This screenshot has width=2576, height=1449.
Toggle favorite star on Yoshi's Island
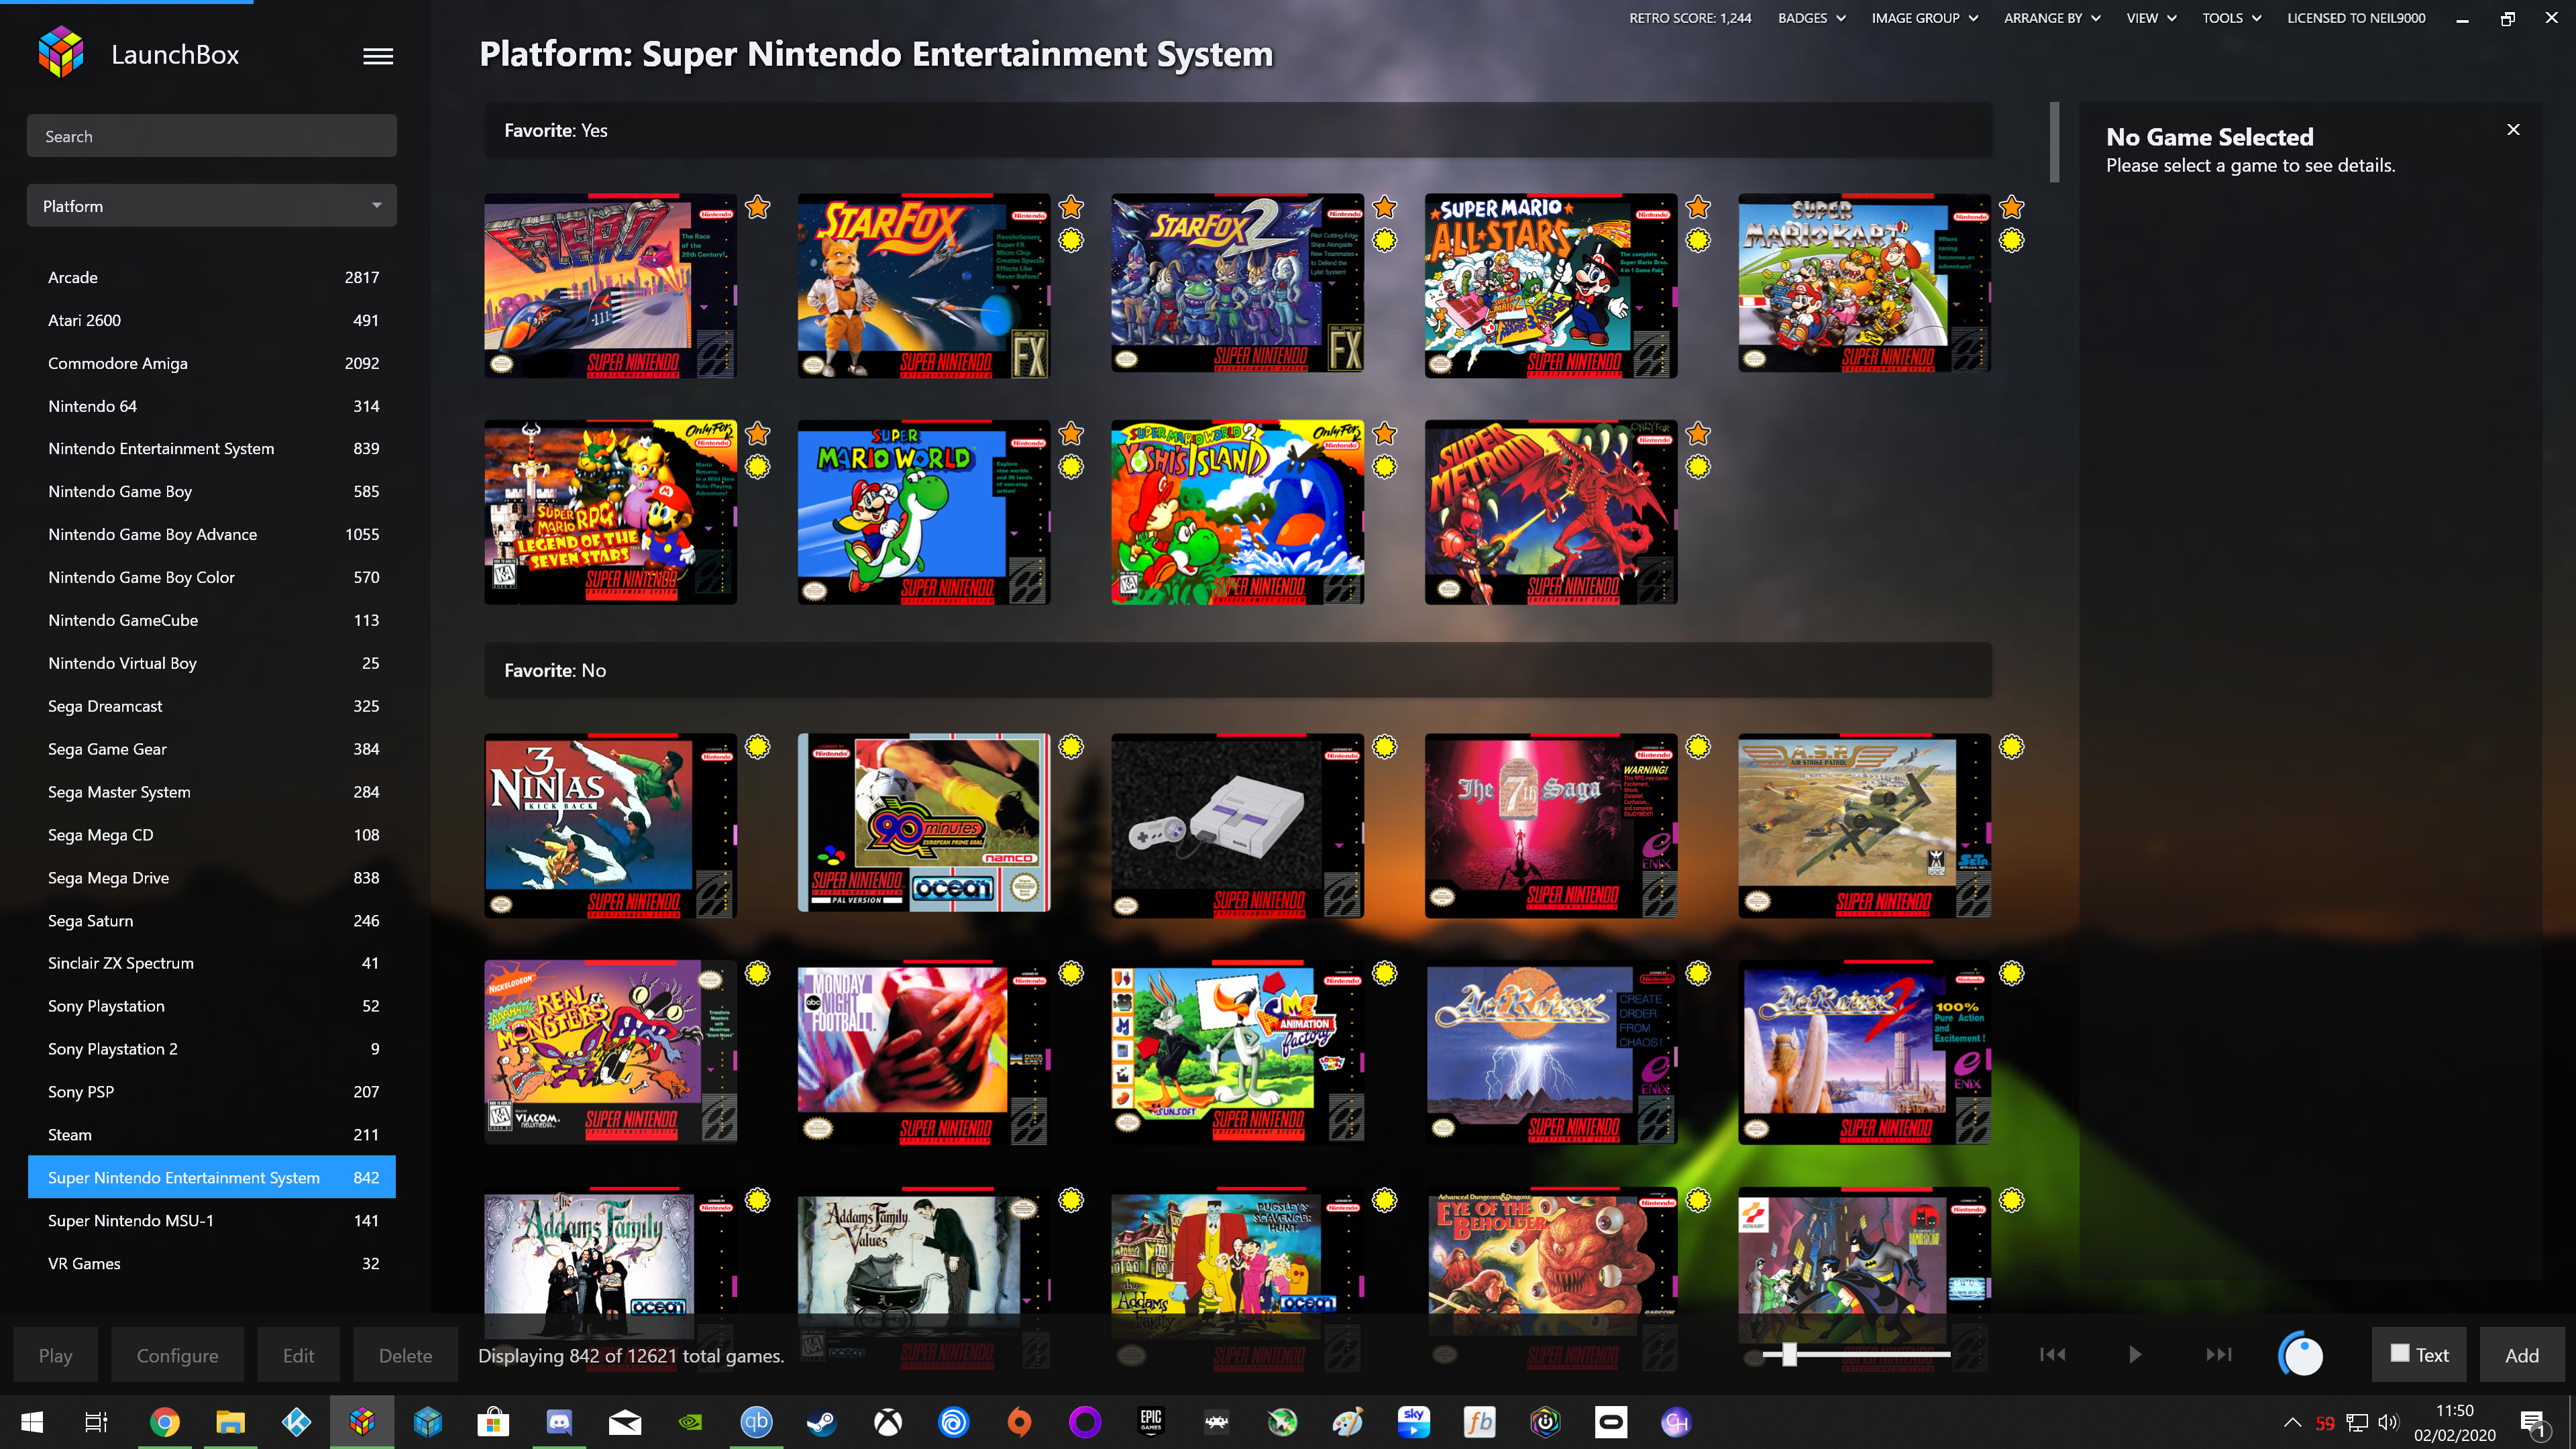1385,433
